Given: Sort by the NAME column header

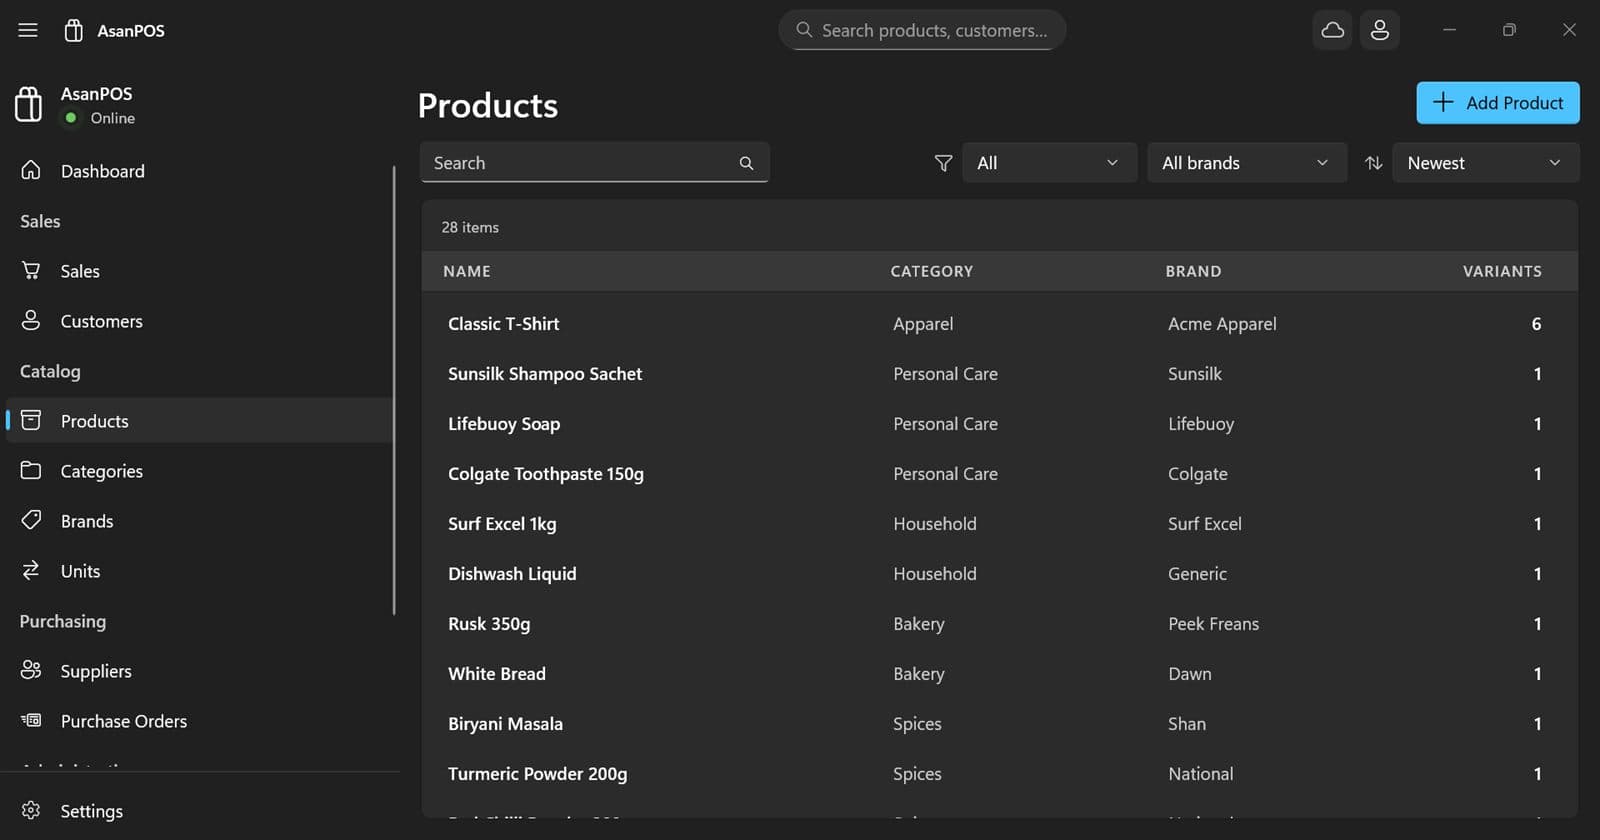Looking at the screenshot, I should point(467,271).
